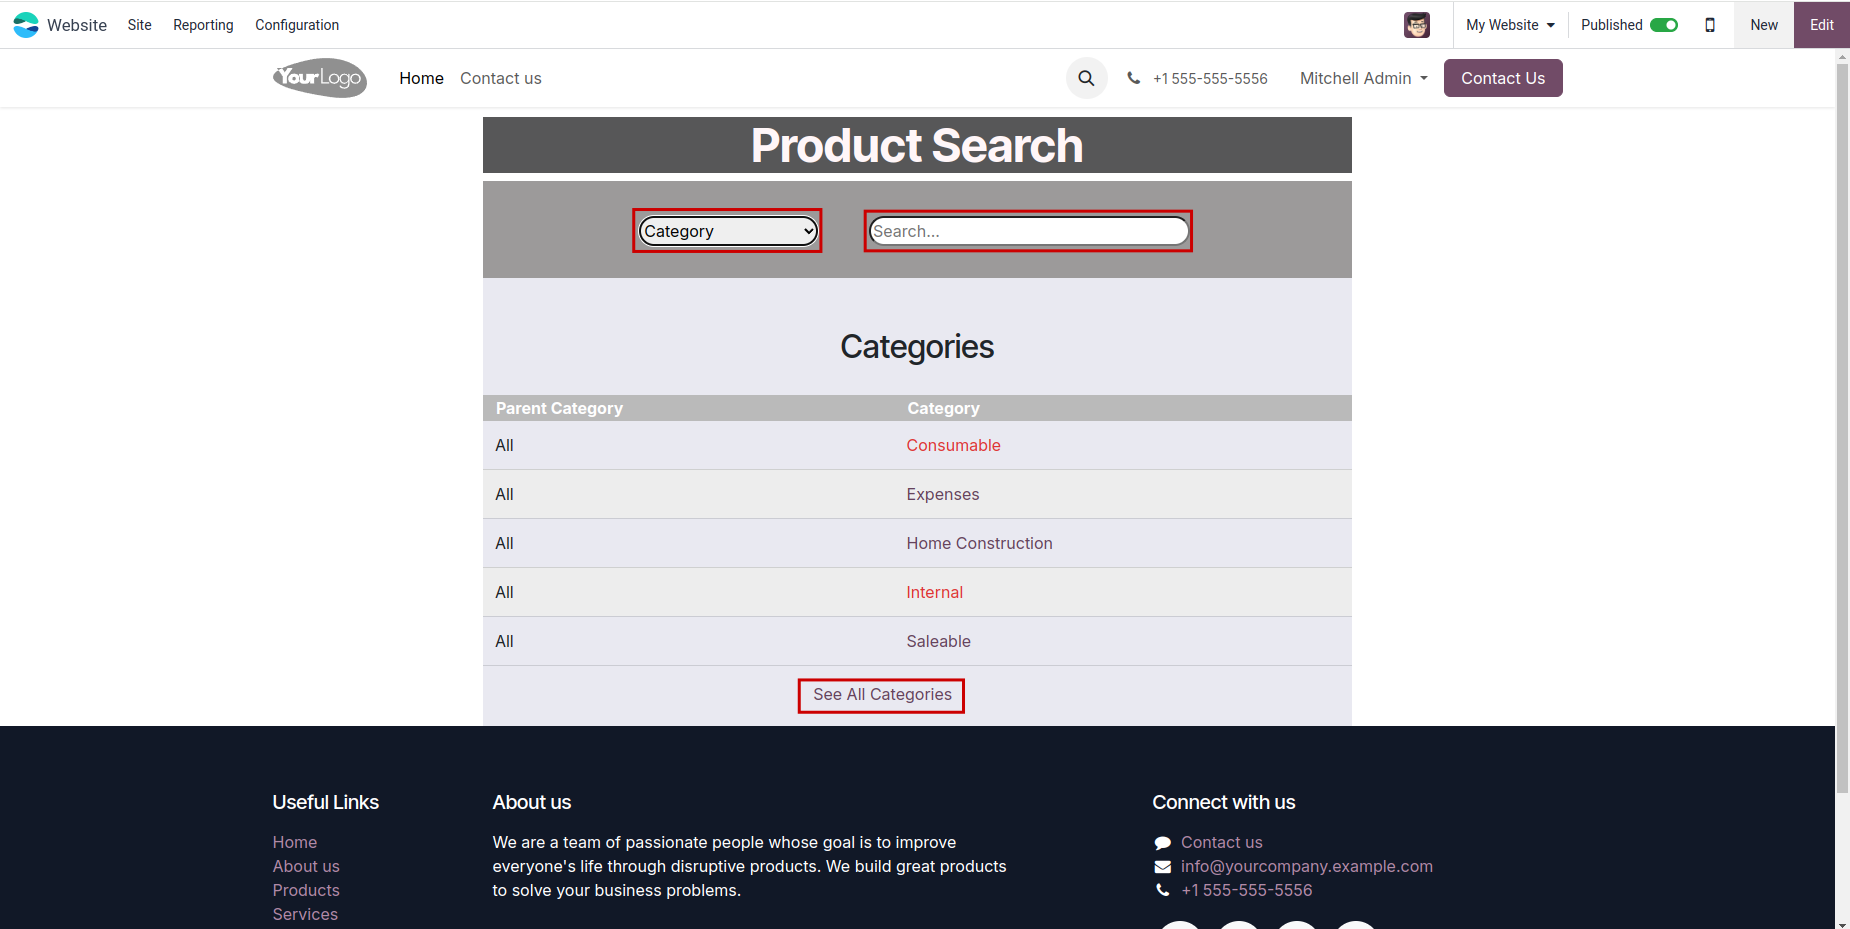Click the phone icon beside header number
This screenshot has height=929, width=1850.
coord(1133,78)
